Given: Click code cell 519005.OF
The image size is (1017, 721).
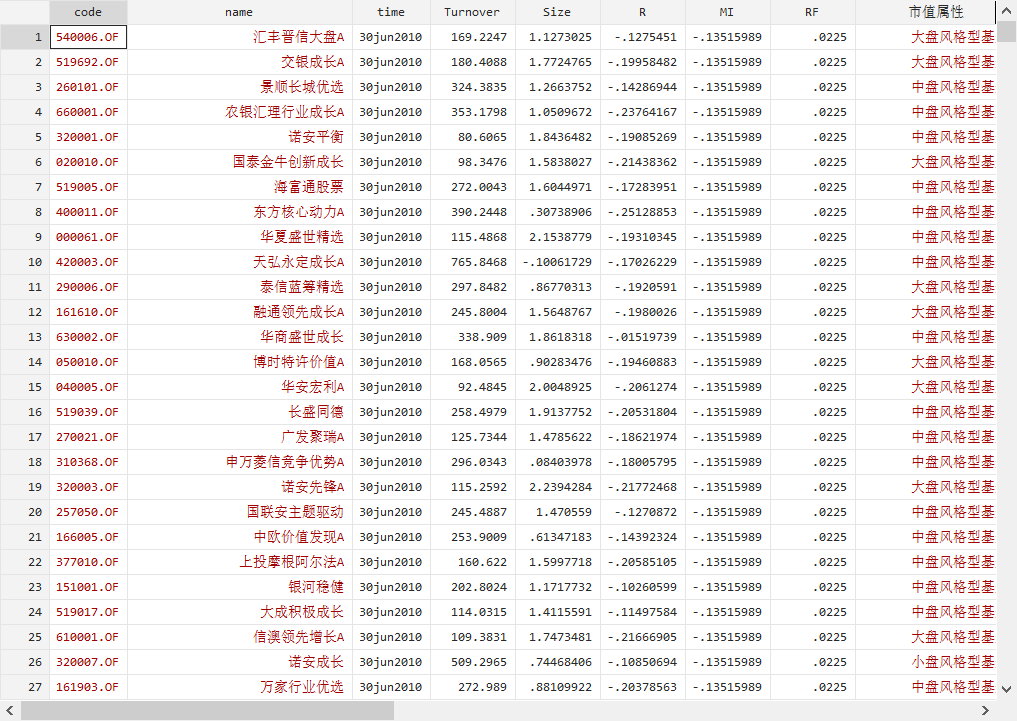Looking at the screenshot, I should pos(88,187).
